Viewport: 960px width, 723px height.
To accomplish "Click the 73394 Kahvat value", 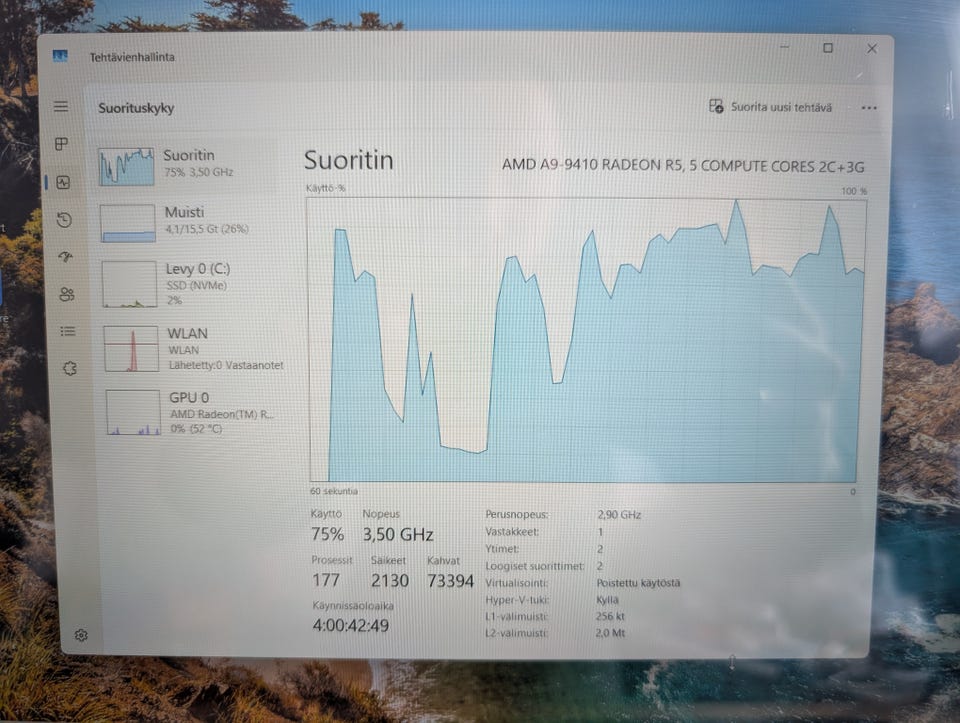I will [450, 581].
